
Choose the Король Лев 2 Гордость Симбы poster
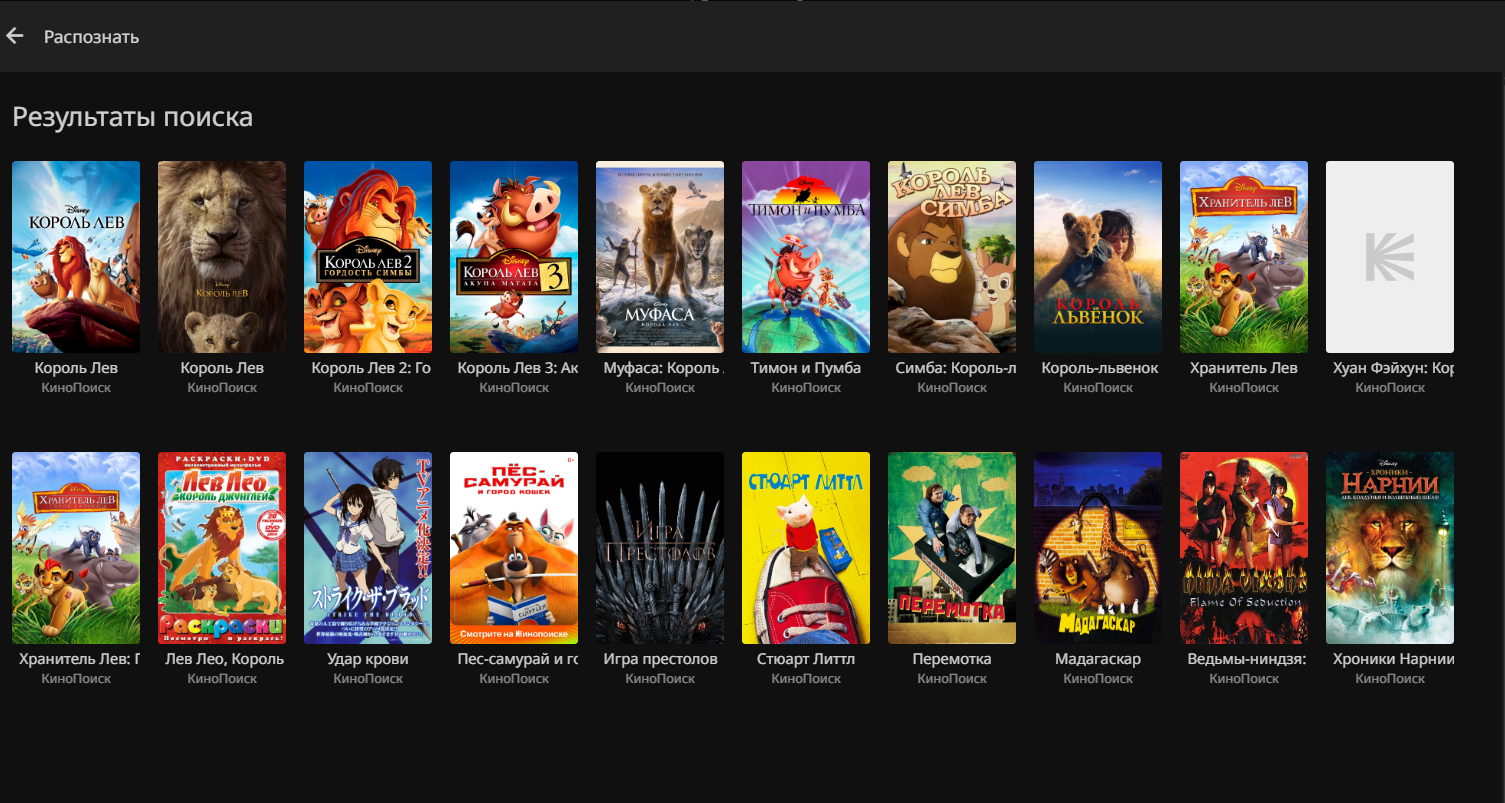(x=368, y=257)
